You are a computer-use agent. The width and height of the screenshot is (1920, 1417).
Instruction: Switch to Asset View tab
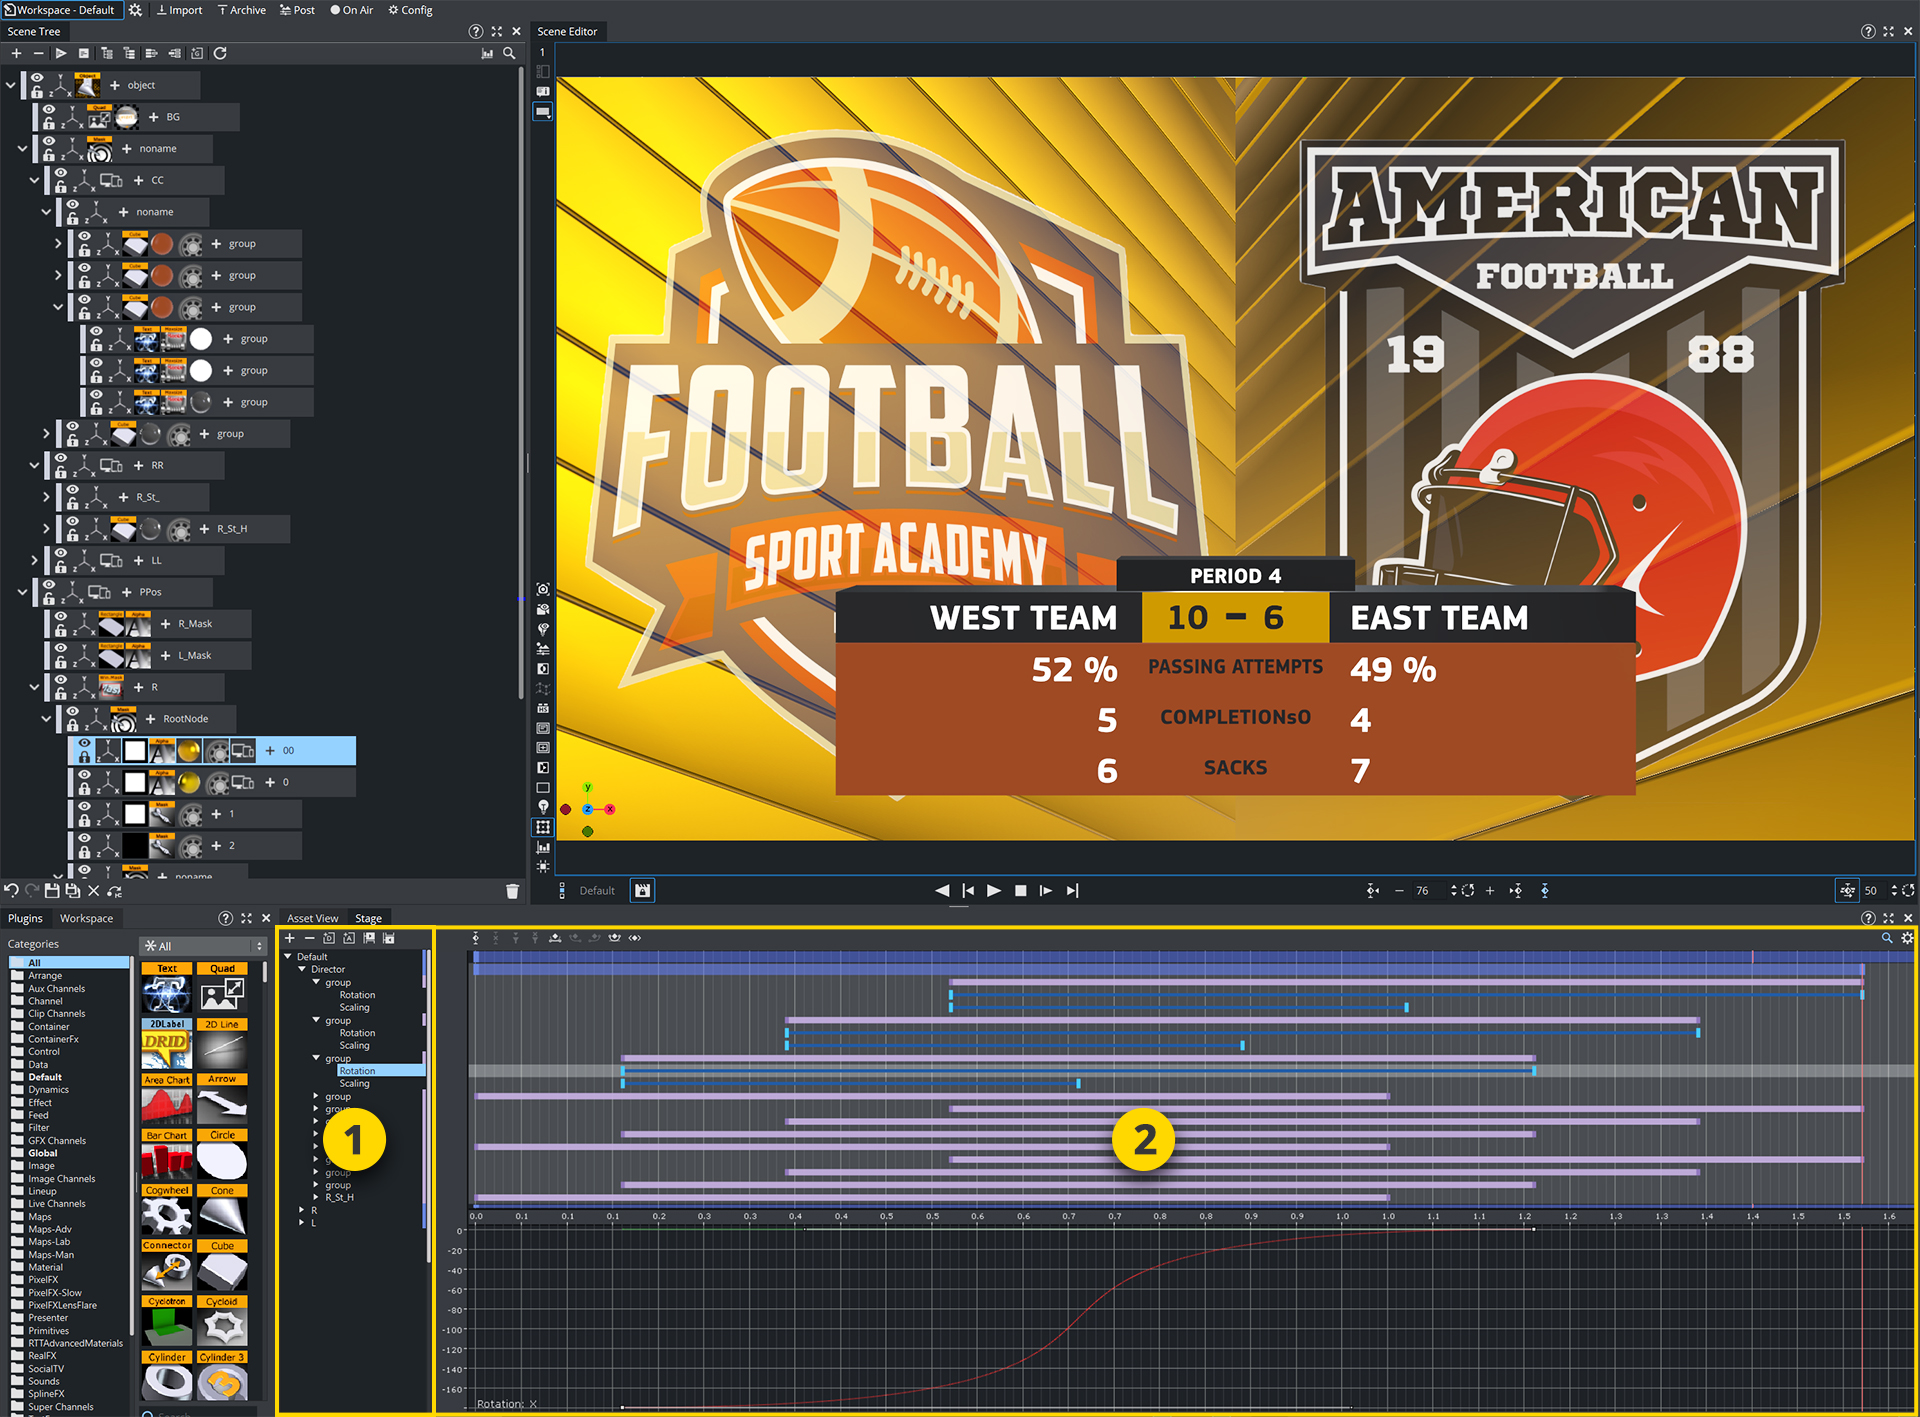pyautogui.click(x=312, y=918)
